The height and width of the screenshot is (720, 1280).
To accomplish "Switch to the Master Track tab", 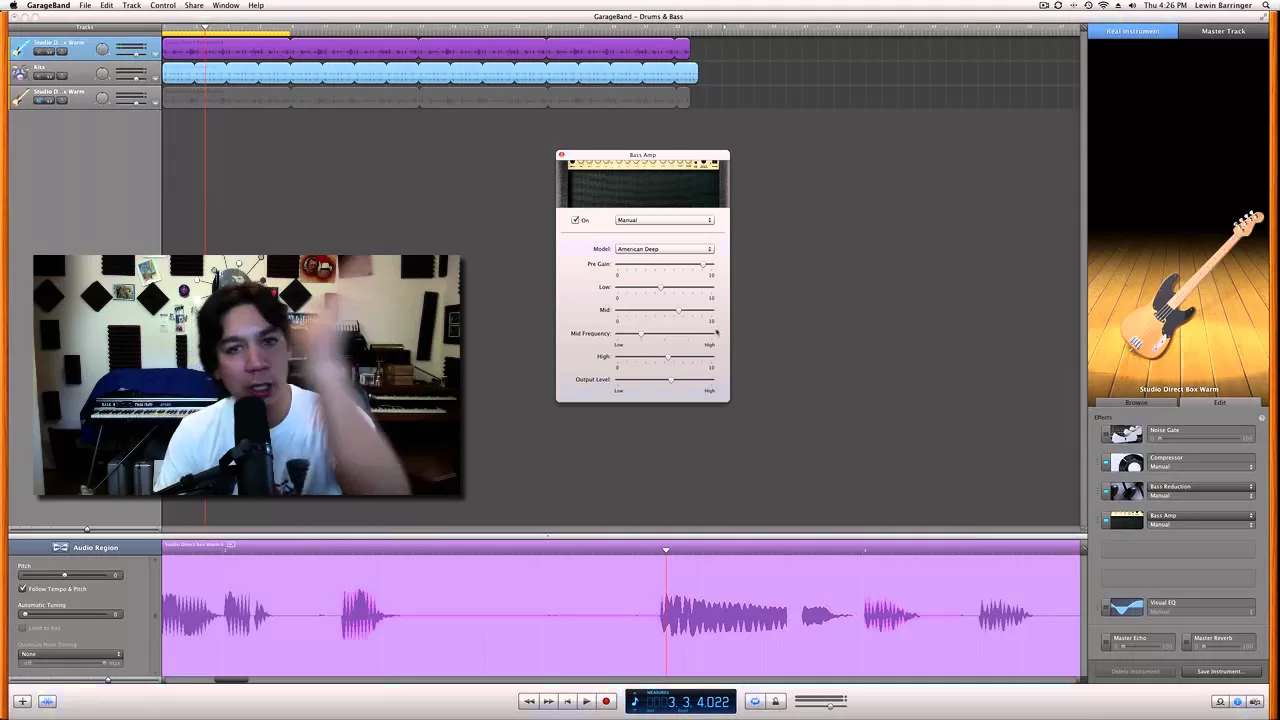I will pos(1223,31).
